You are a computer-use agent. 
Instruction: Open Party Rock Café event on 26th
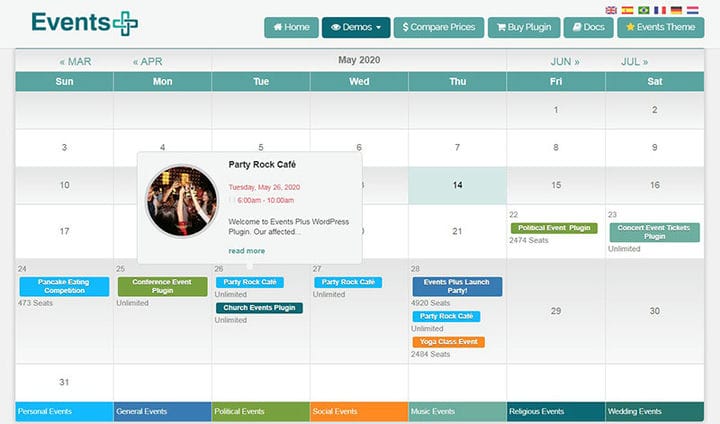pos(250,282)
